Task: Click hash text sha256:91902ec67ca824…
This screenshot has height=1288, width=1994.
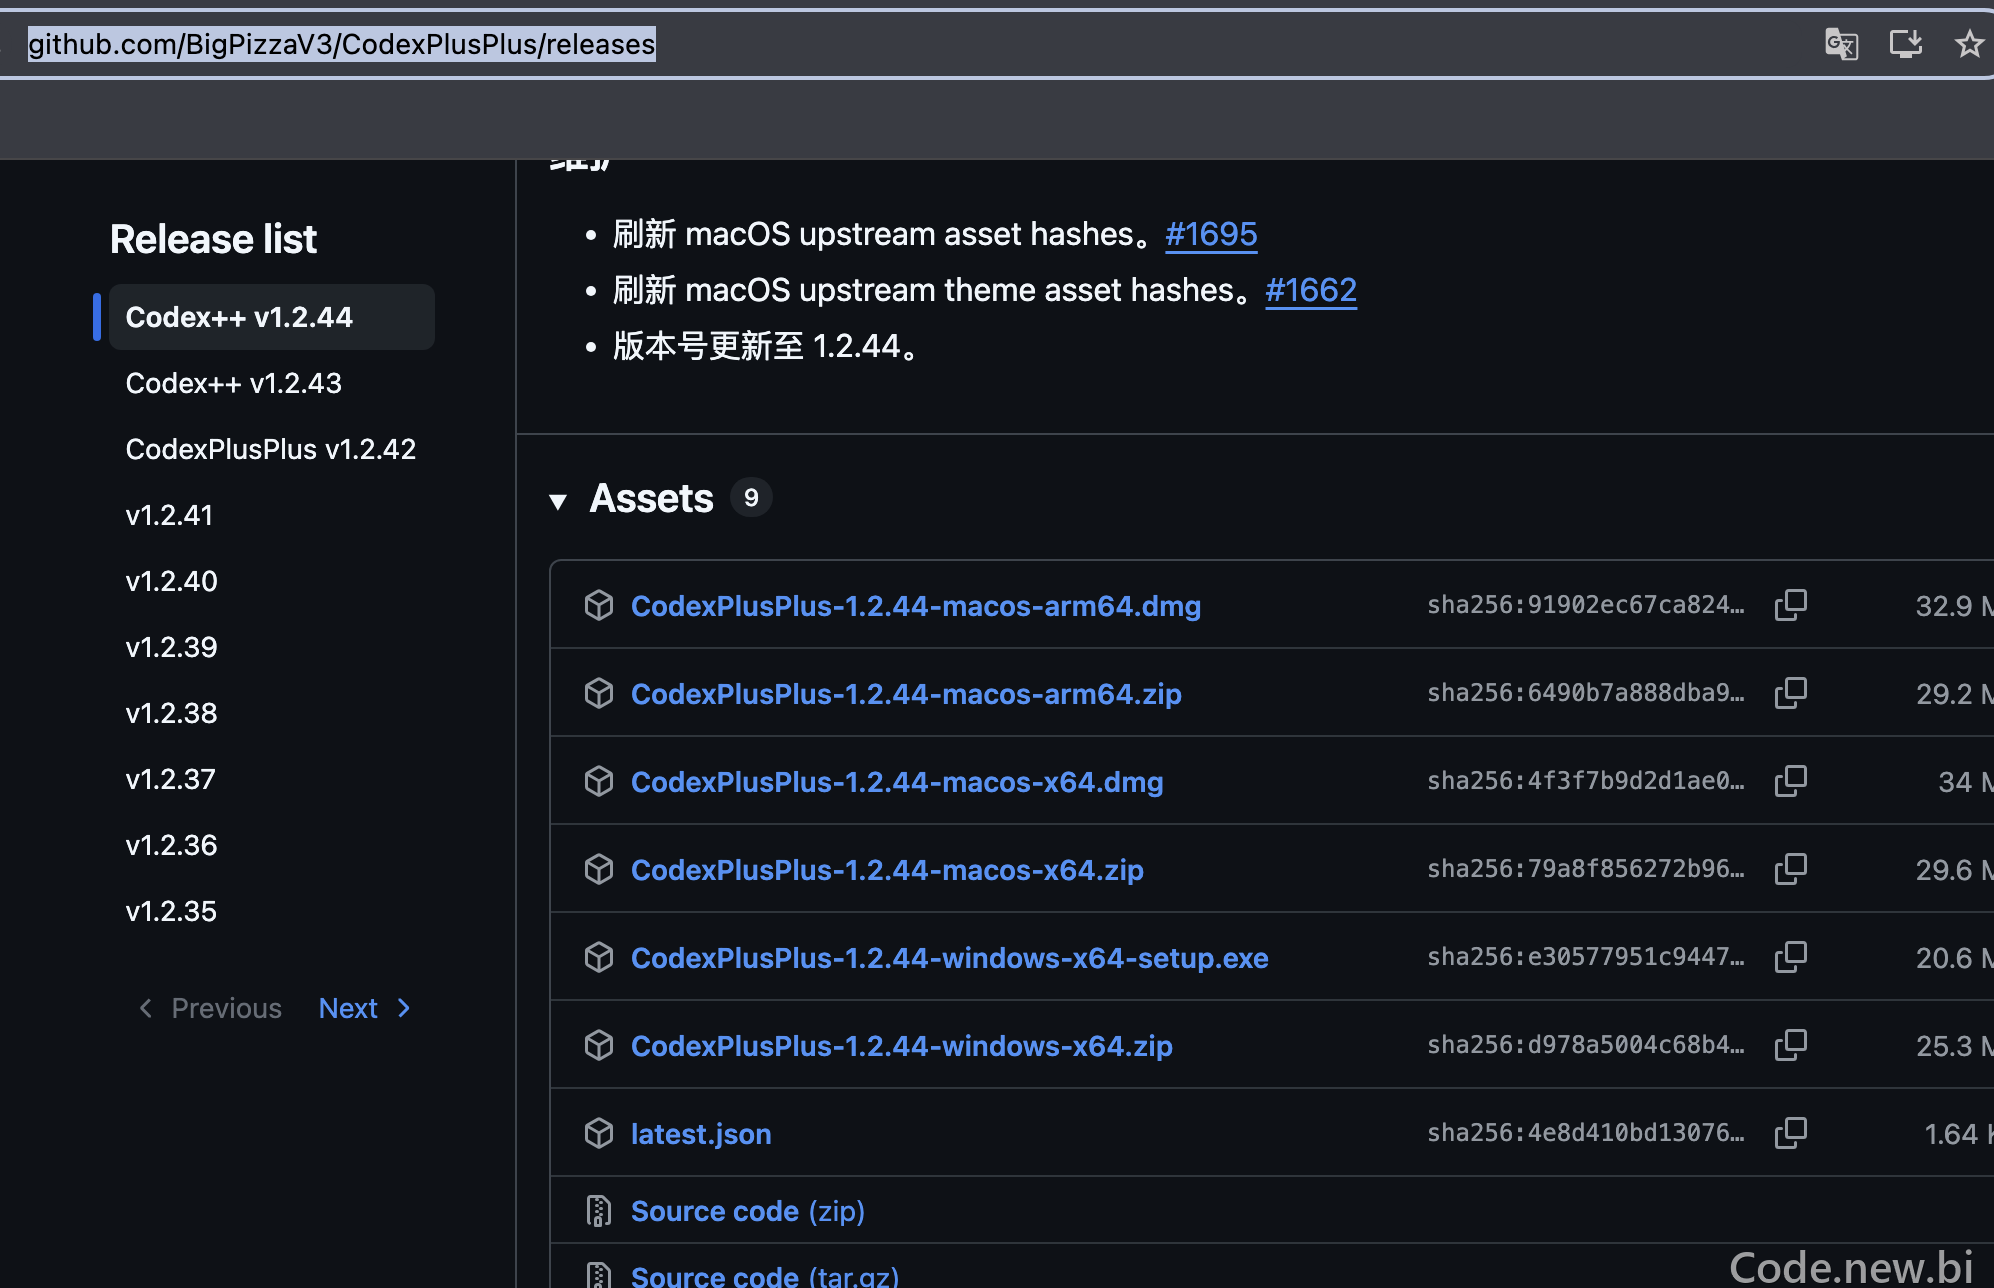Action: [1586, 605]
